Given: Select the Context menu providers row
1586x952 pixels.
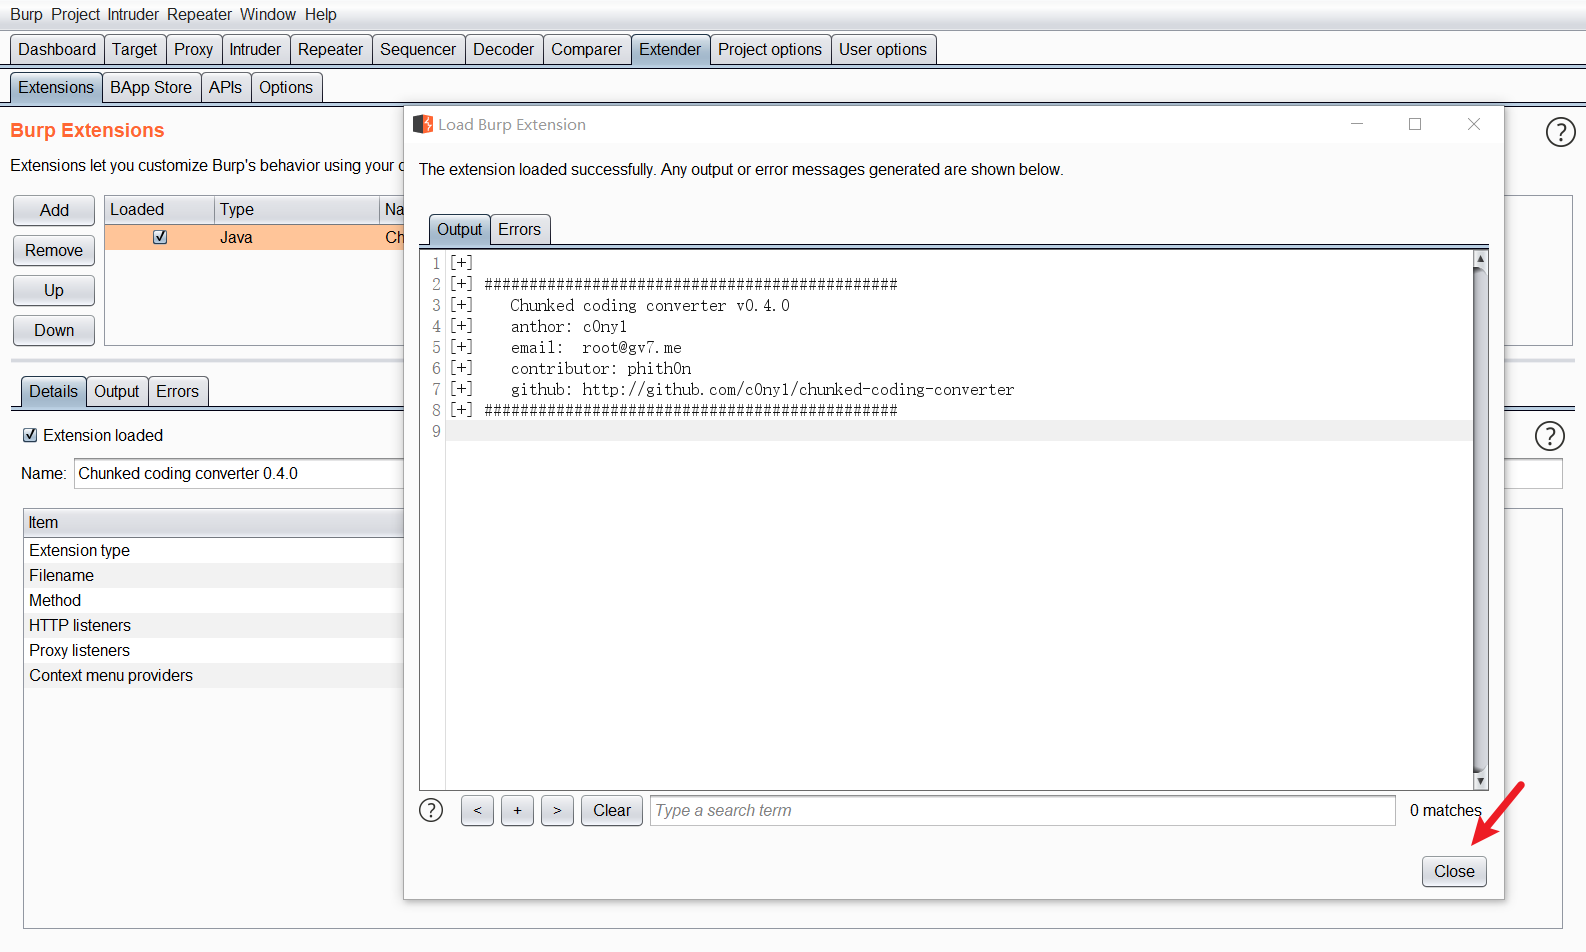Looking at the screenshot, I should pyautogui.click(x=214, y=675).
